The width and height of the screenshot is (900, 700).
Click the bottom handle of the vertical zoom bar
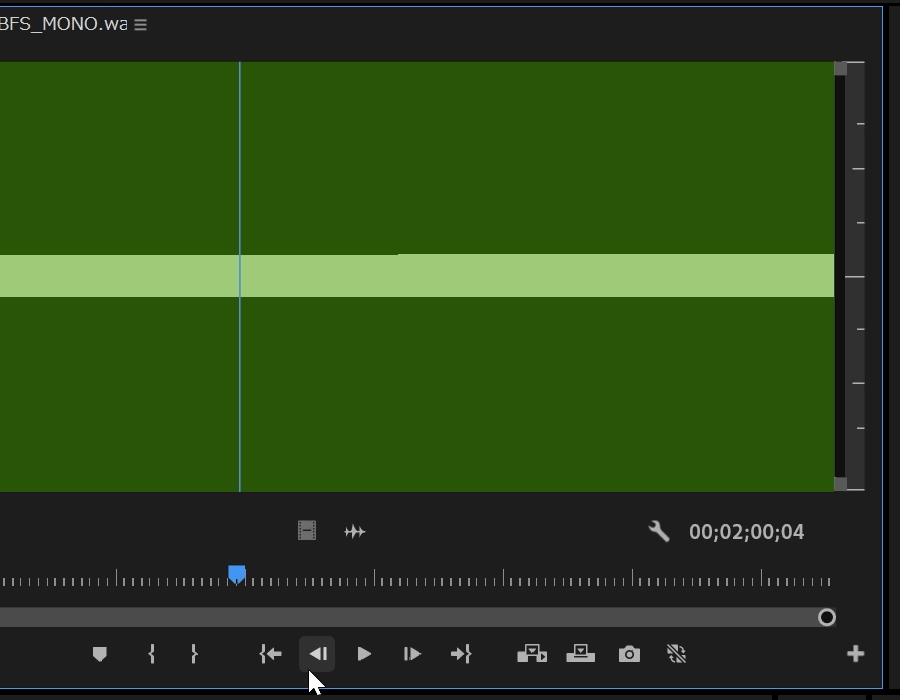click(x=840, y=484)
